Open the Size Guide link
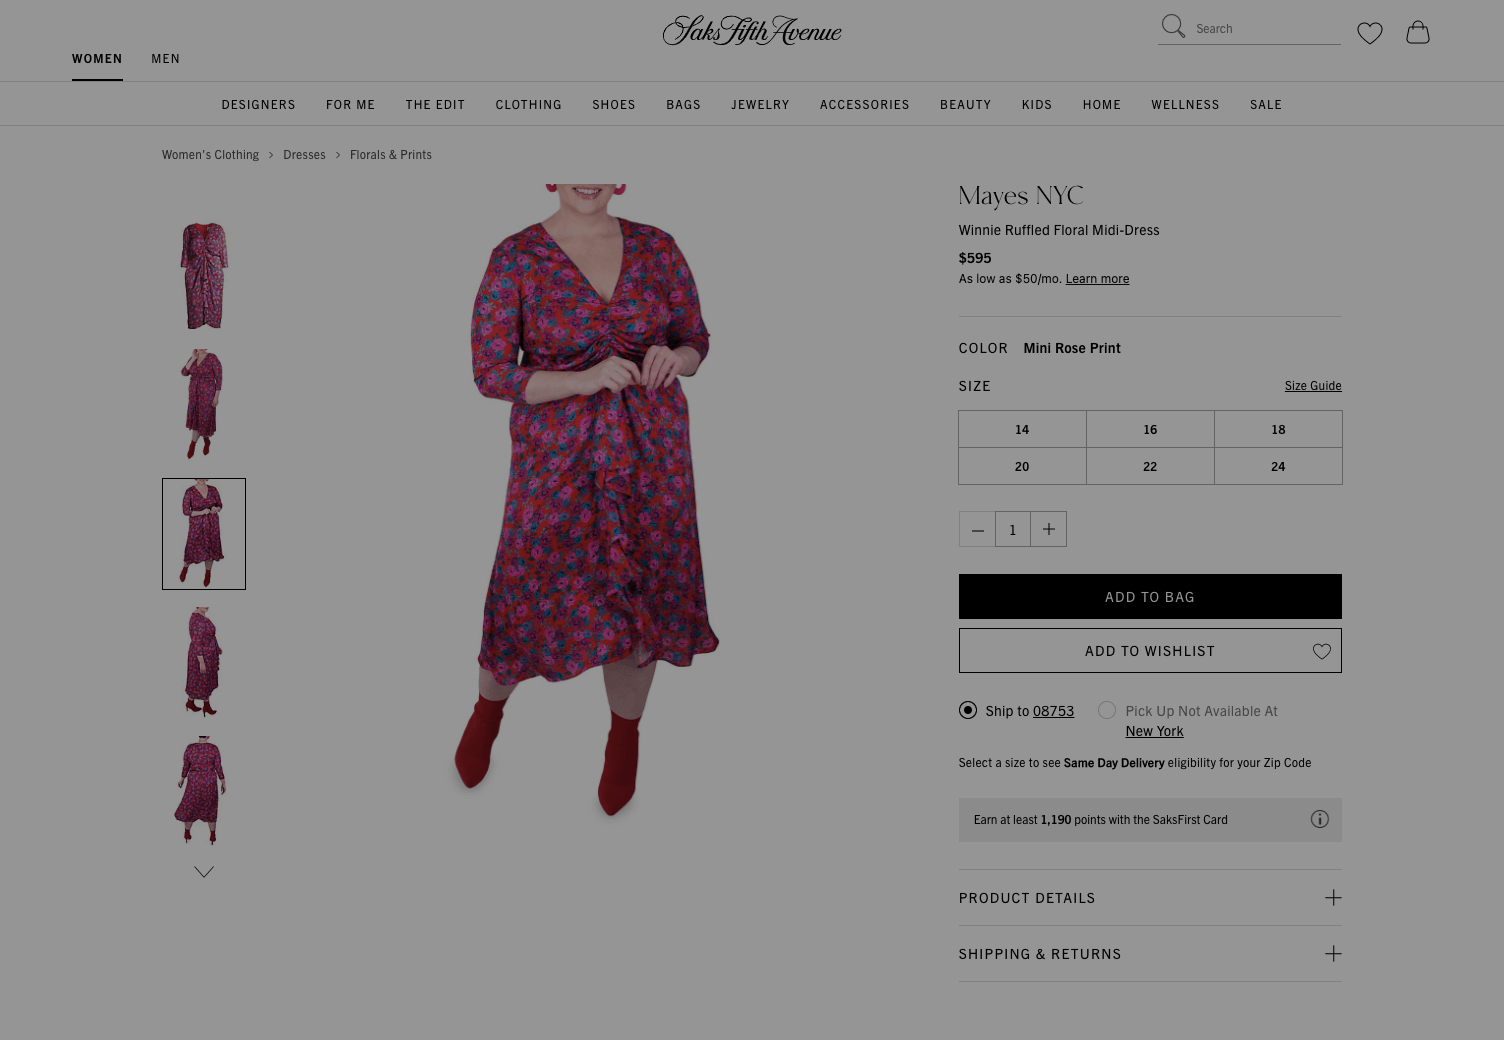 1313,385
